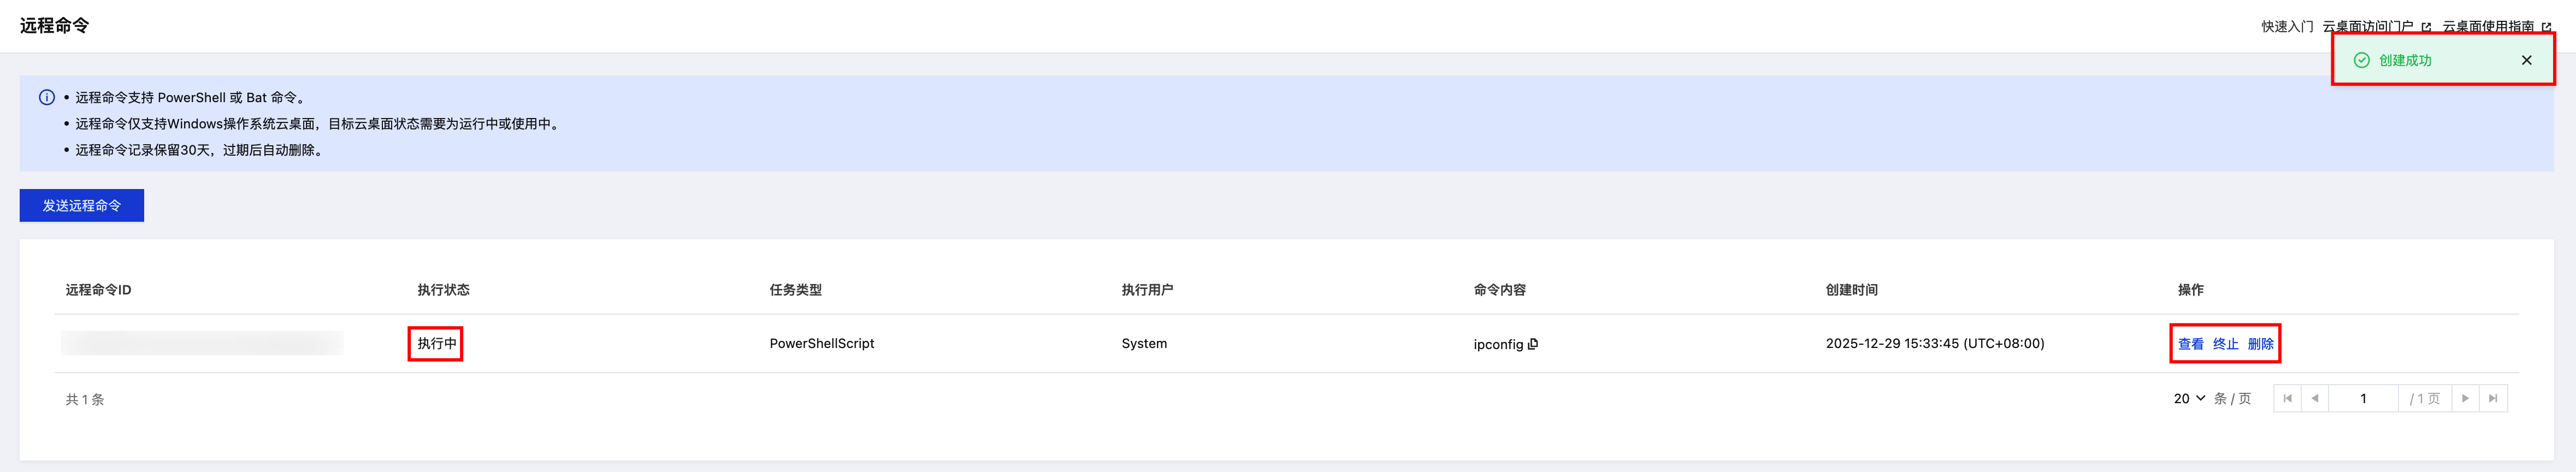Copy the ipconfig command content

pyautogui.click(x=1533, y=344)
